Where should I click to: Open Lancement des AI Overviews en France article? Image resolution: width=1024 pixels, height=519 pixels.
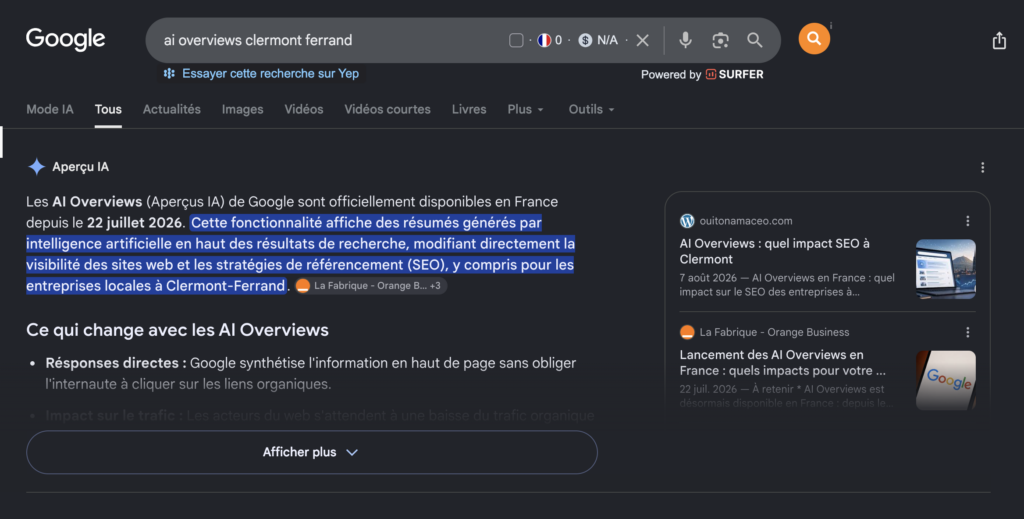tap(782, 363)
